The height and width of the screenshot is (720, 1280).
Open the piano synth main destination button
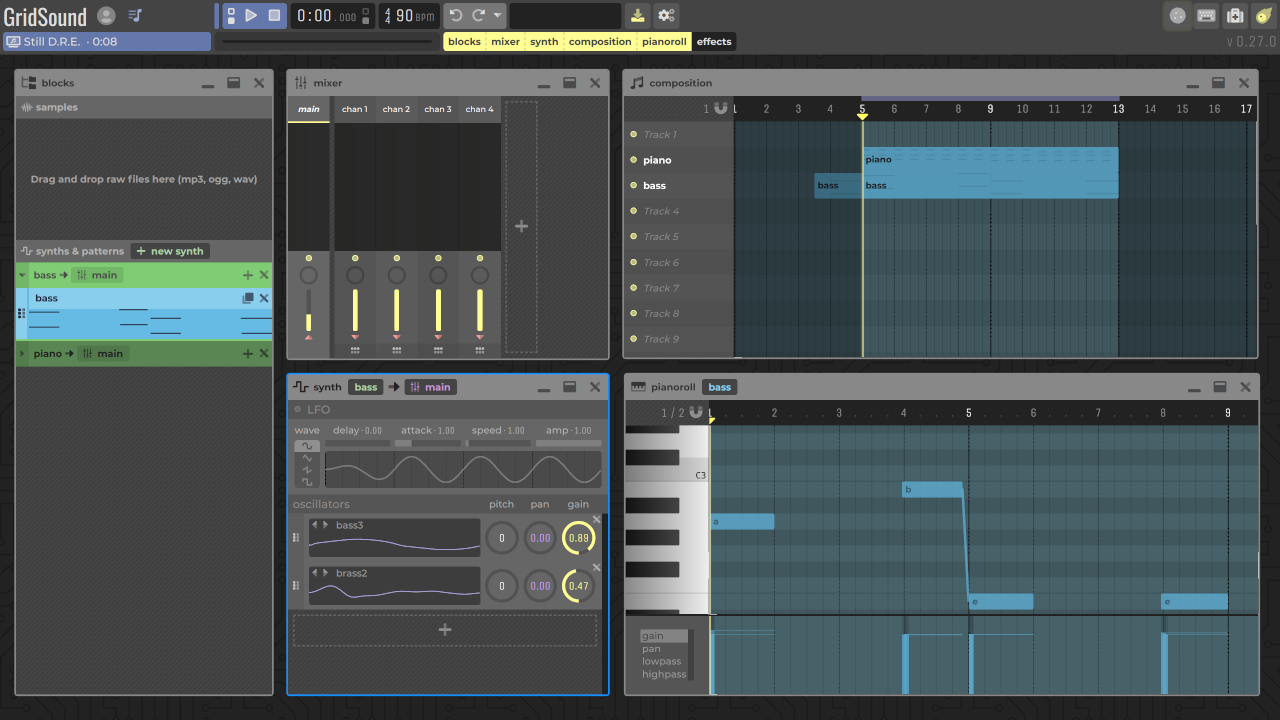click(103, 353)
